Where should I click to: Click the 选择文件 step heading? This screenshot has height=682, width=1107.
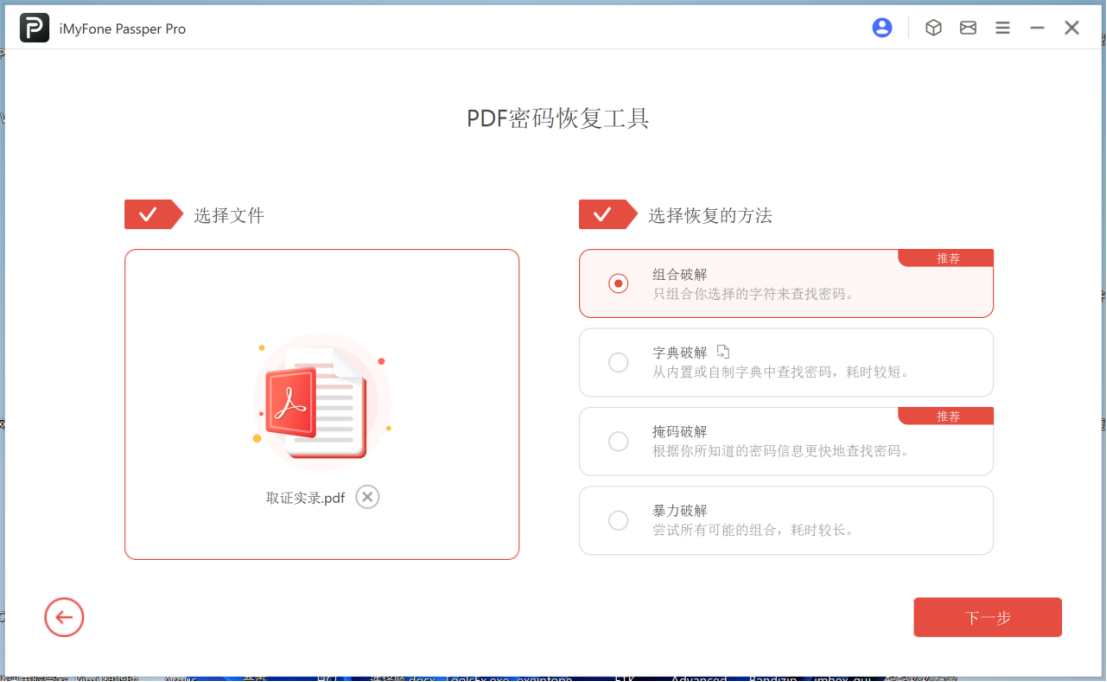[229, 215]
